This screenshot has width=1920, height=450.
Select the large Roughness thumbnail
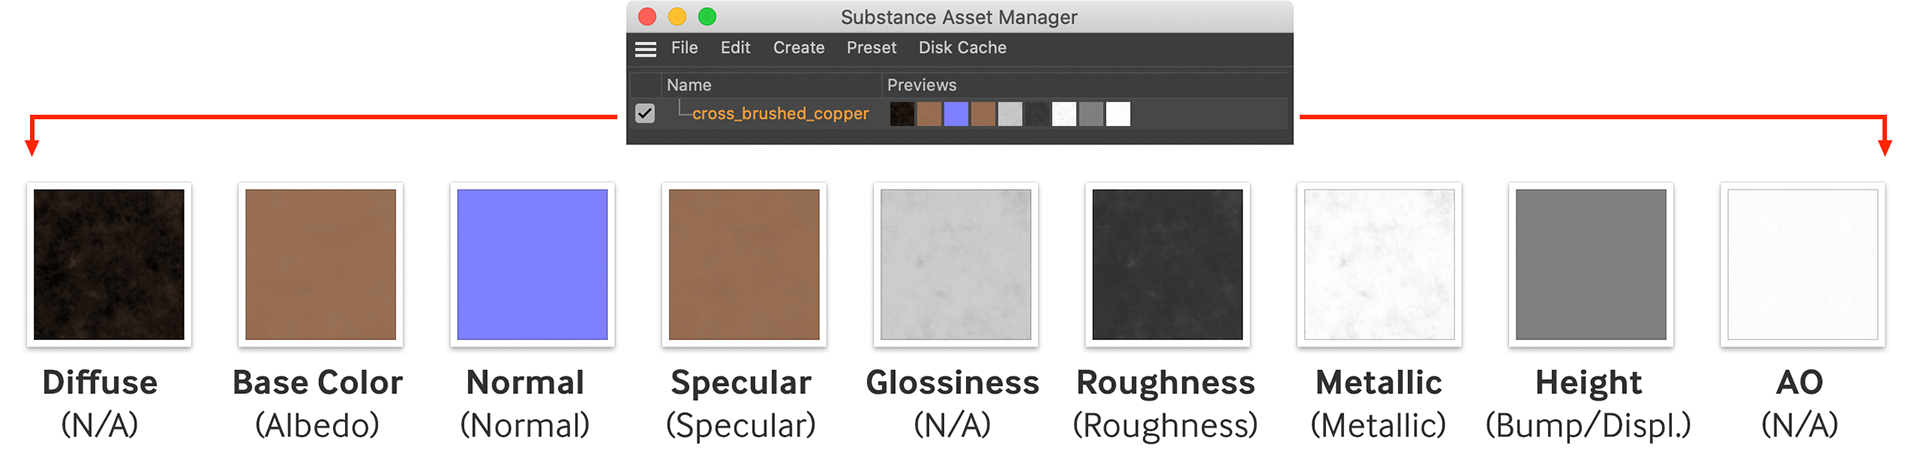point(1167,265)
